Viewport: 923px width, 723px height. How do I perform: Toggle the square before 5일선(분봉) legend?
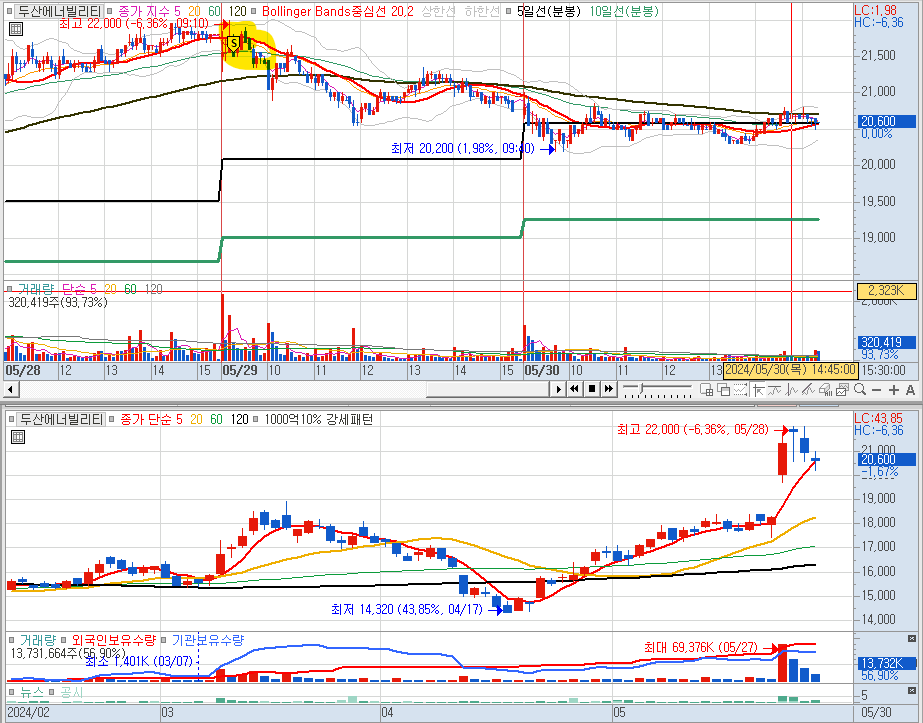[x=509, y=11]
